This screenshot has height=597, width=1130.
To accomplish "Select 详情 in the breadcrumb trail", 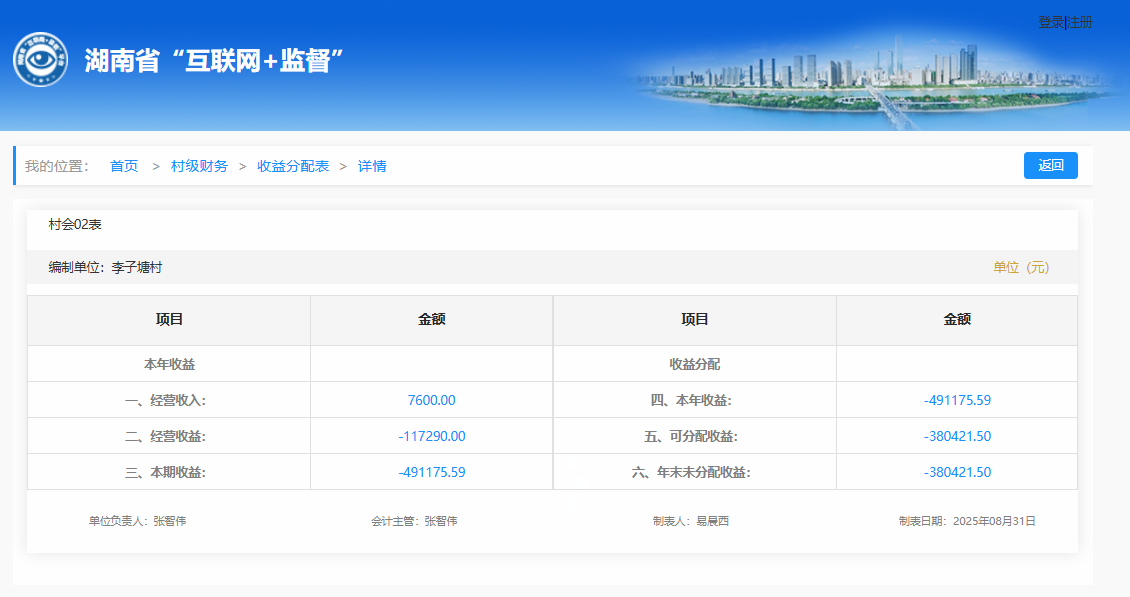I will pos(372,166).
